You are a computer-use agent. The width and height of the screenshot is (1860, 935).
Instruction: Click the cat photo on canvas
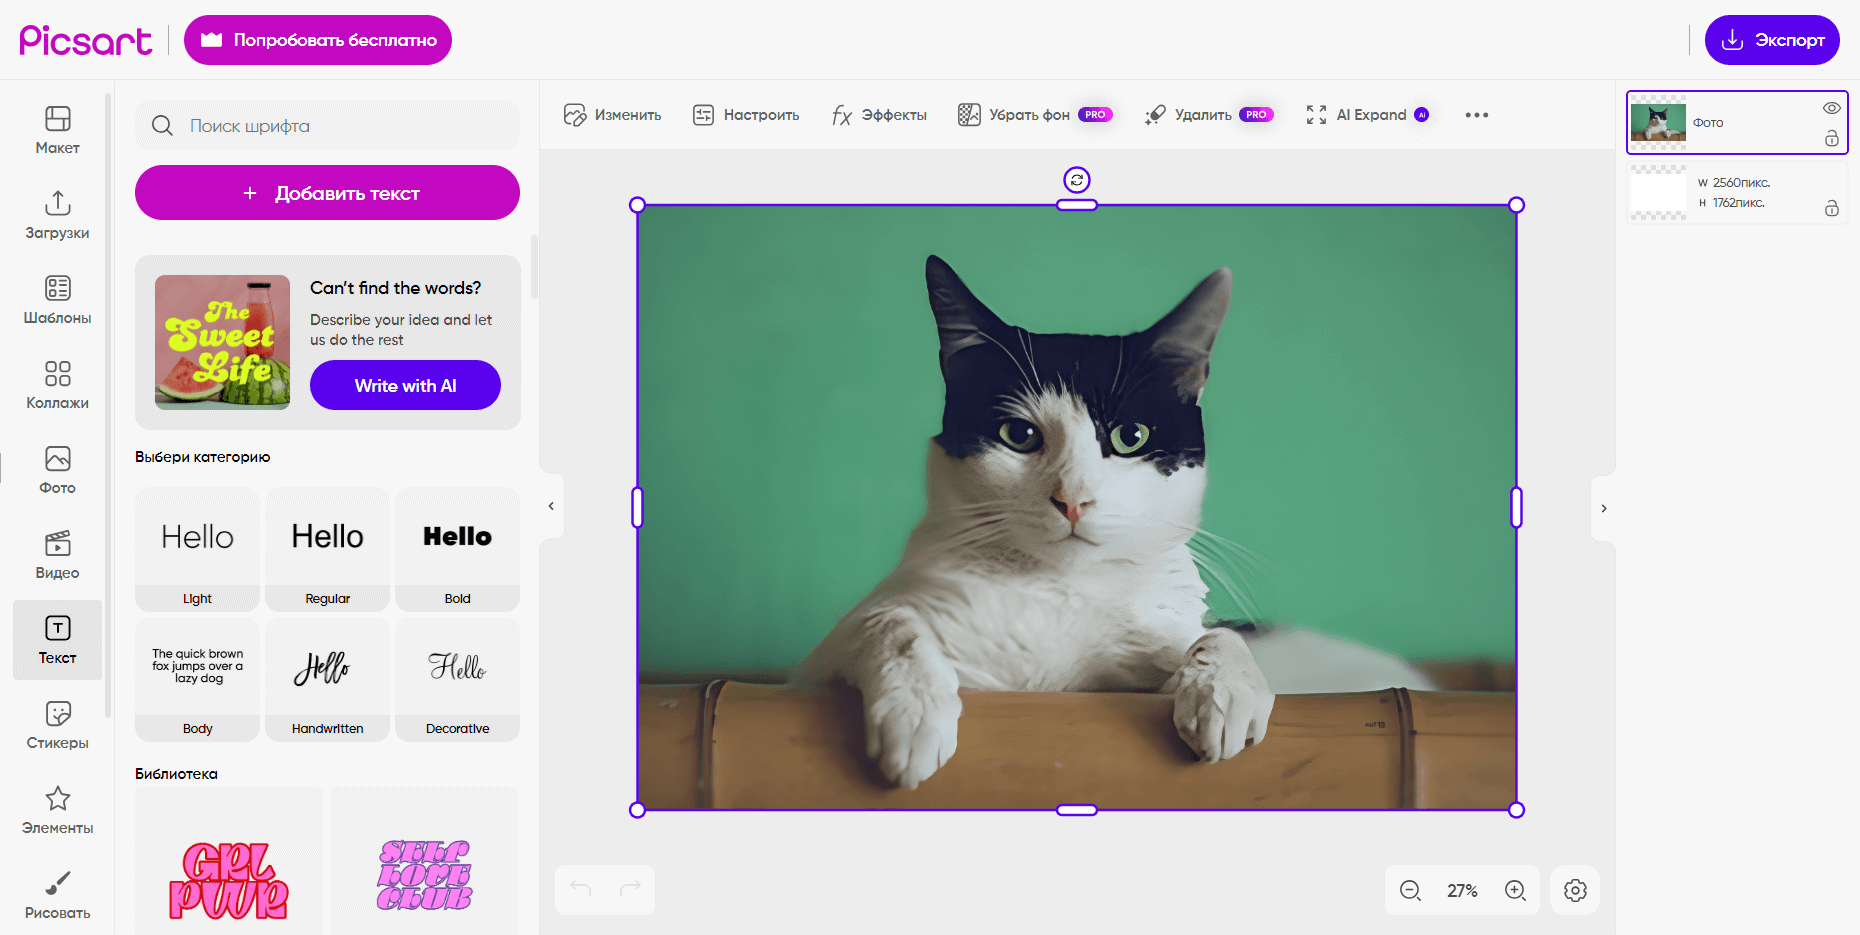click(x=1077, y=507)
